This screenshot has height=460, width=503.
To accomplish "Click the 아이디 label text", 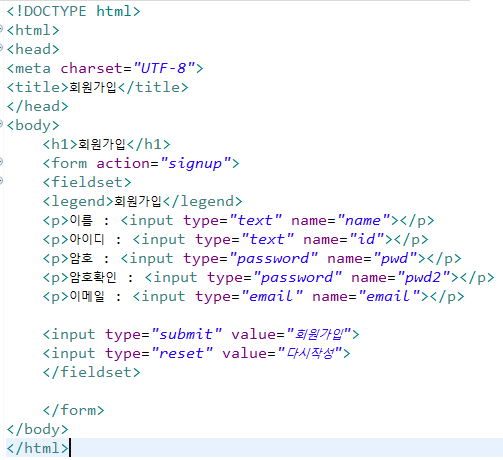I will point(87,239).
